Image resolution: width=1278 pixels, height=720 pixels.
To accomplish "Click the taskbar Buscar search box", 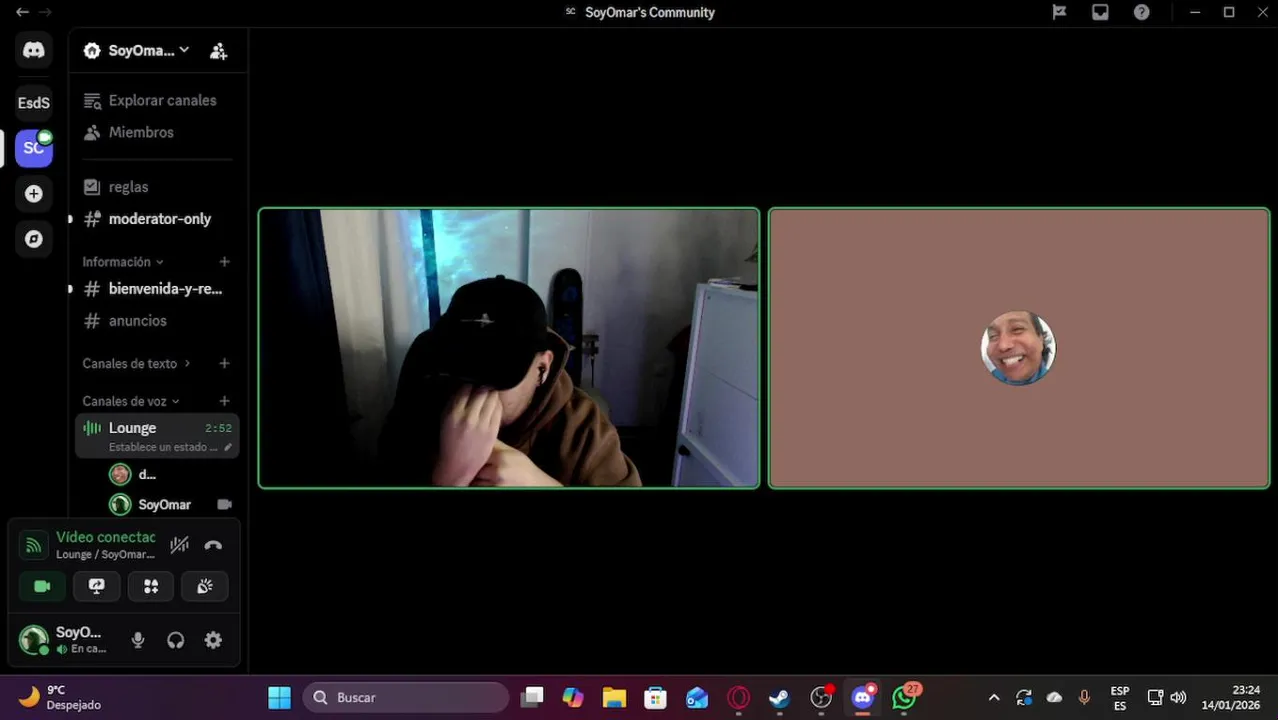I will (x=406, y=697).
